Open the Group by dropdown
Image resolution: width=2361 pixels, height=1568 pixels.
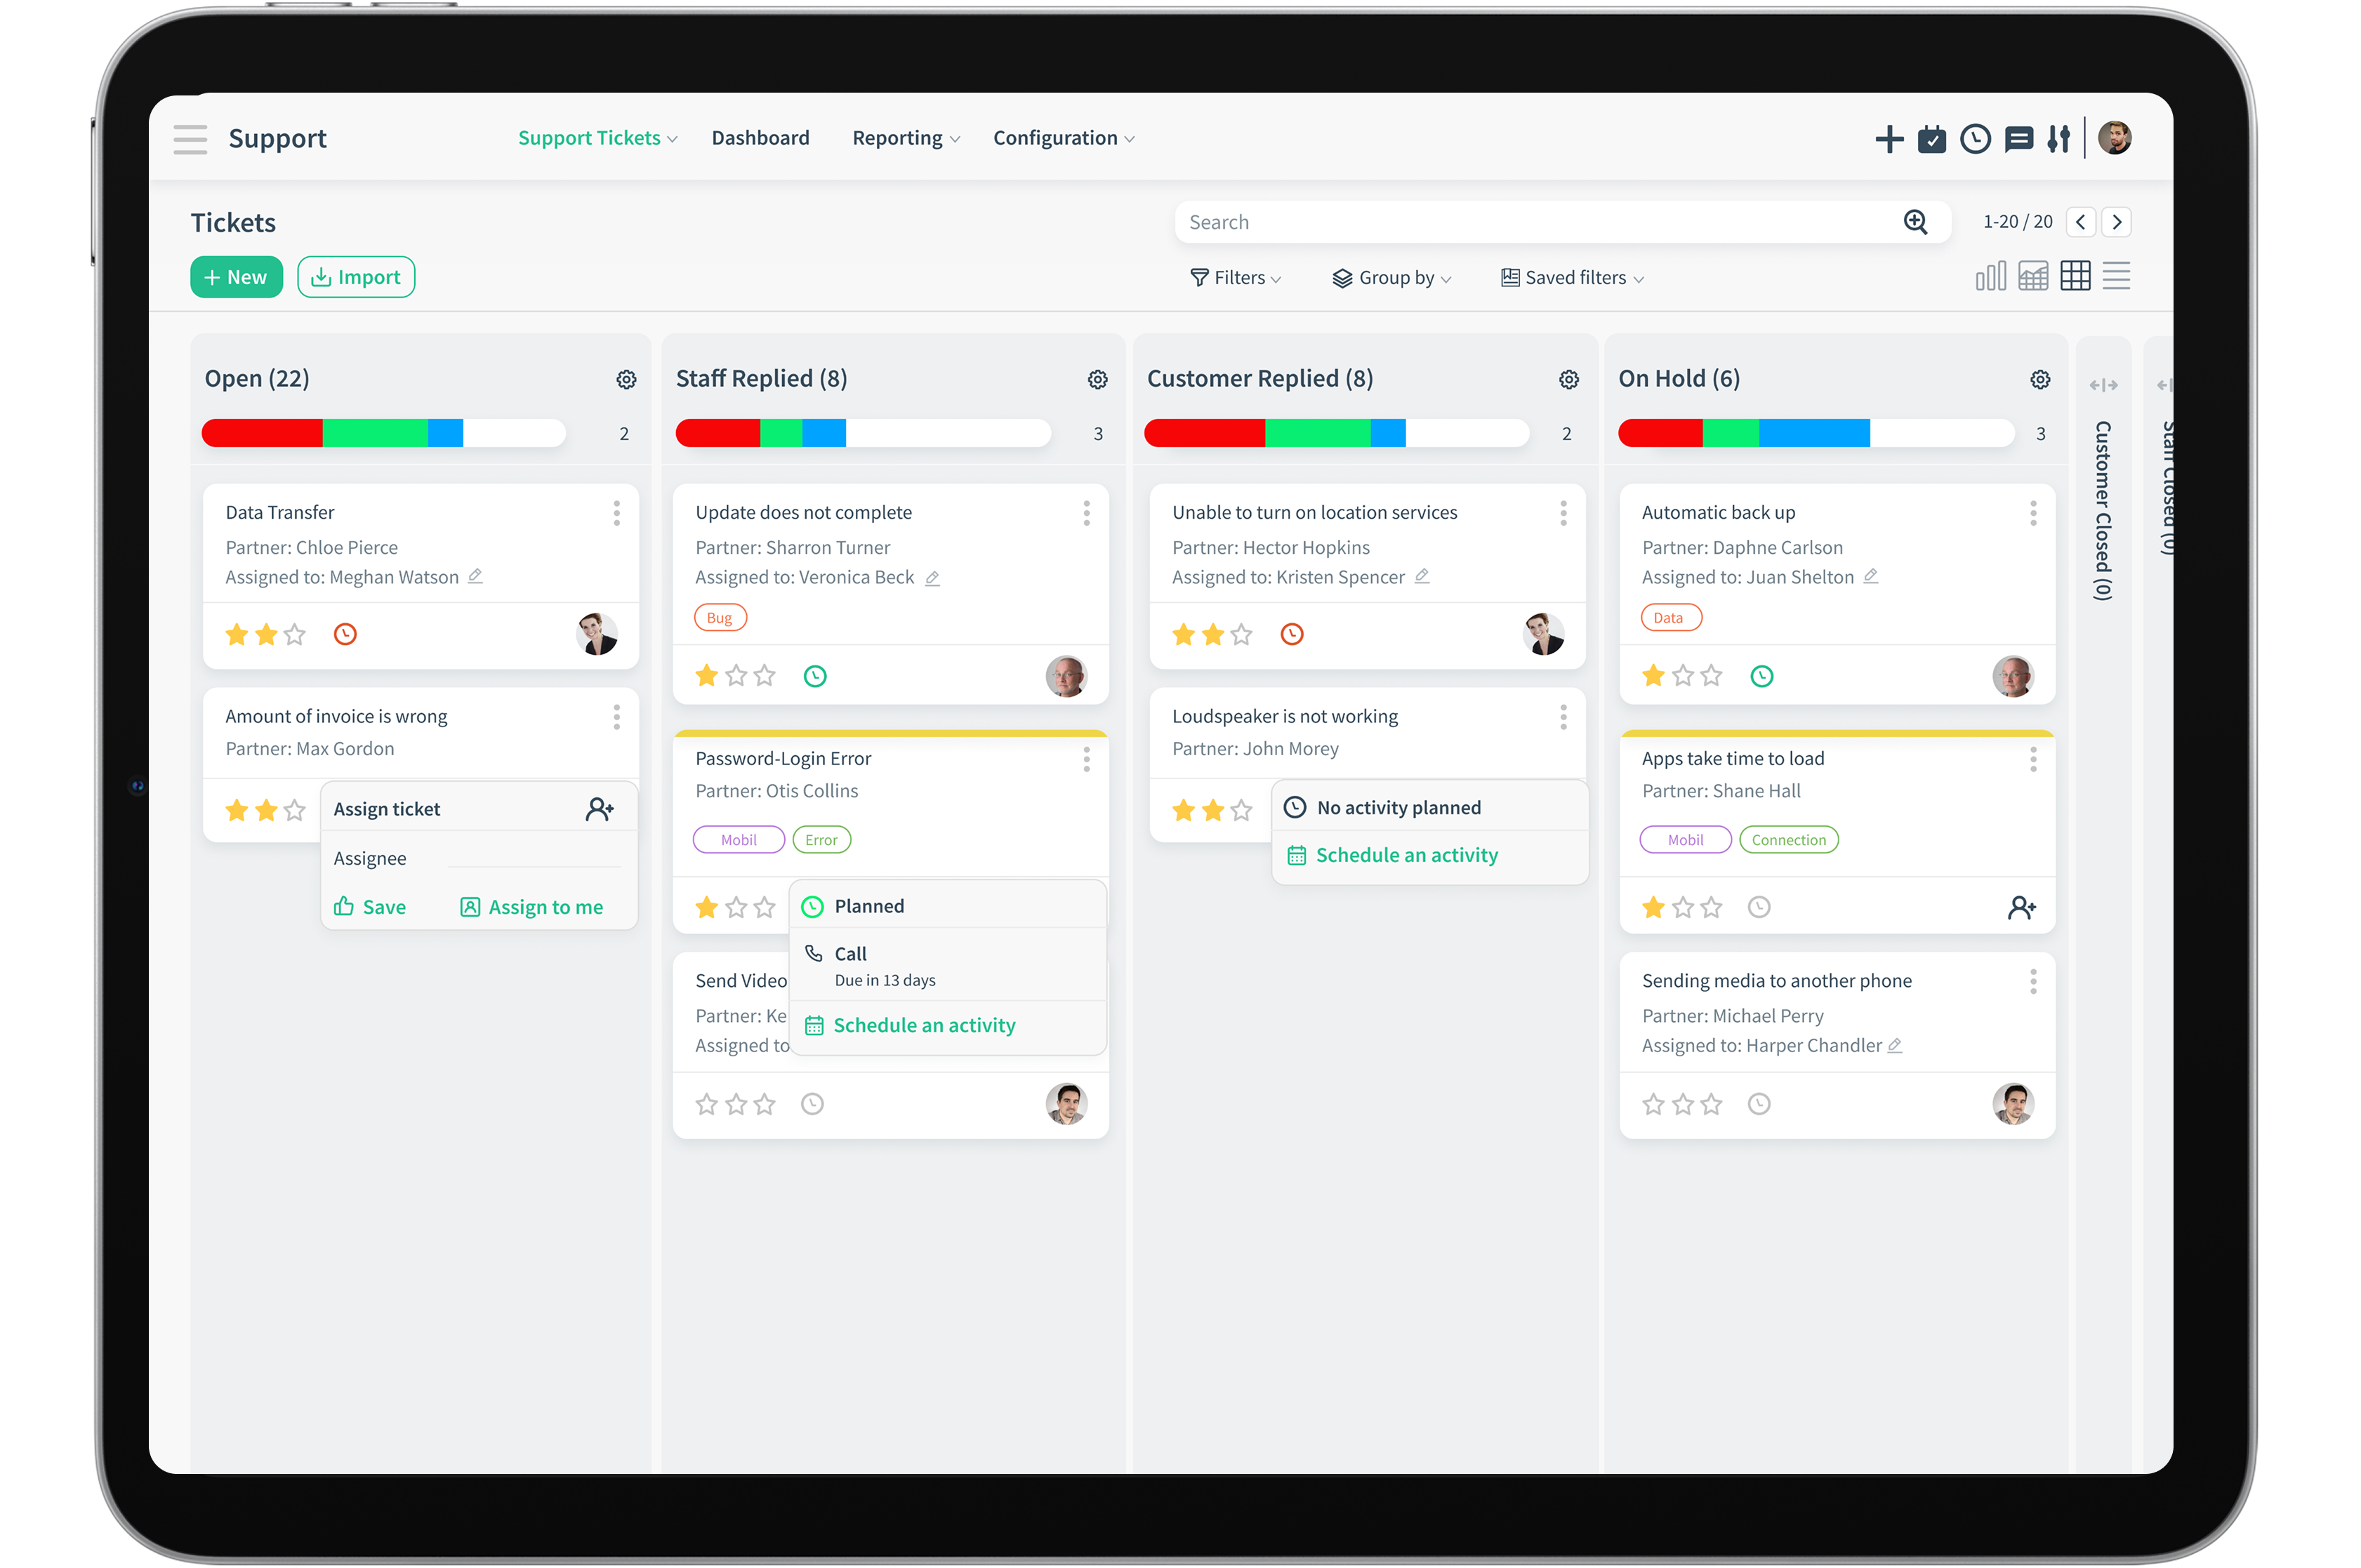(x=1392, y=277)
